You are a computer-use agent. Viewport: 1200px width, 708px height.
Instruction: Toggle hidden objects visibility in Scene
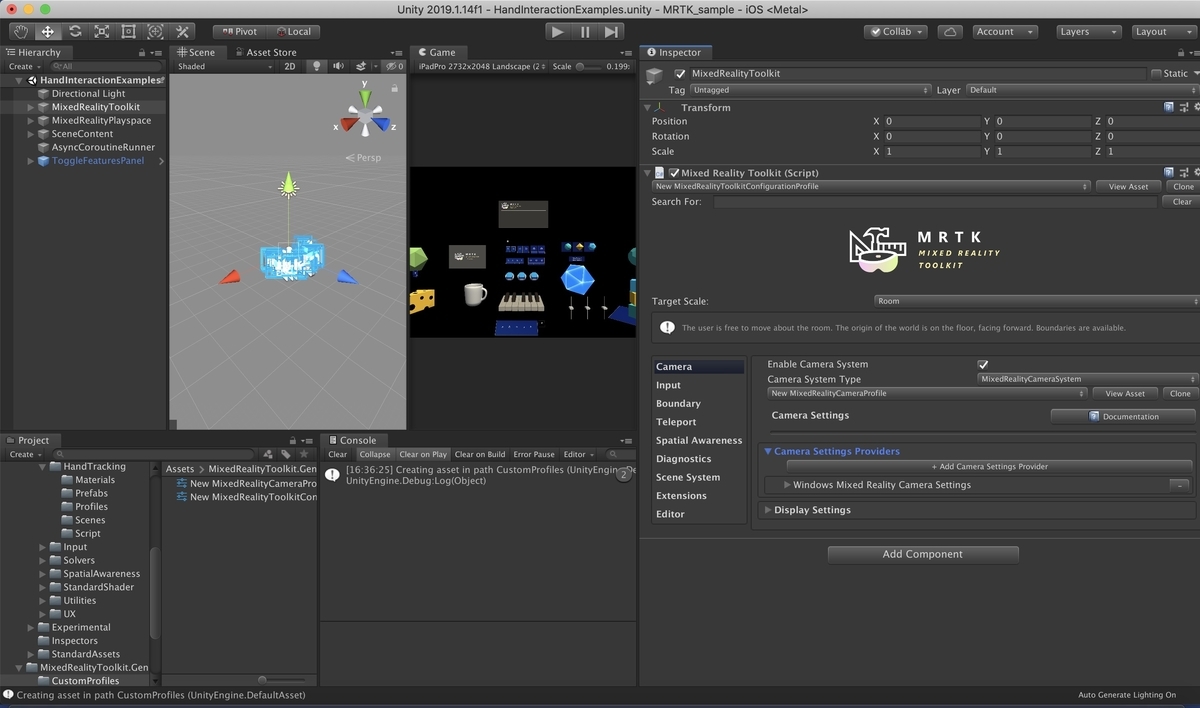[x=394, y=67]
